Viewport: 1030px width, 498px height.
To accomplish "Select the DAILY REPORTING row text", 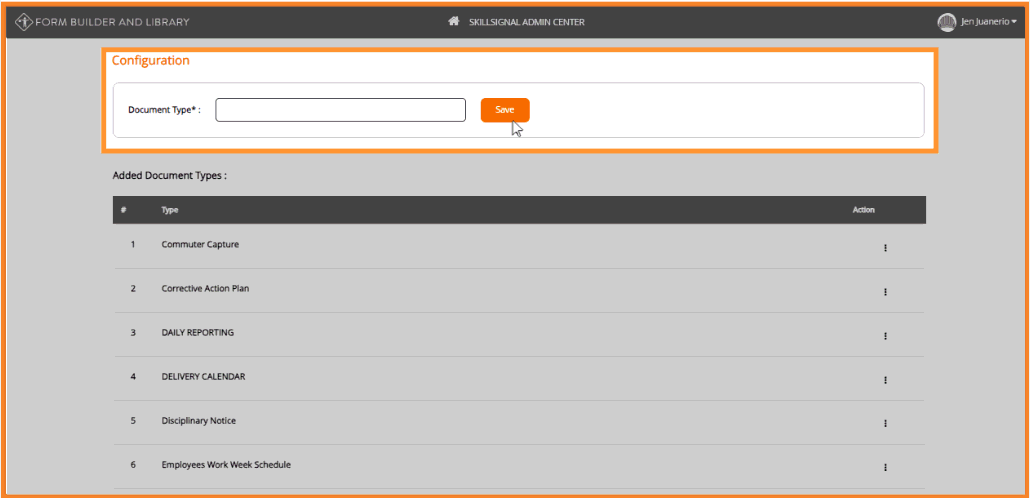I will click(x=198, y=332).
